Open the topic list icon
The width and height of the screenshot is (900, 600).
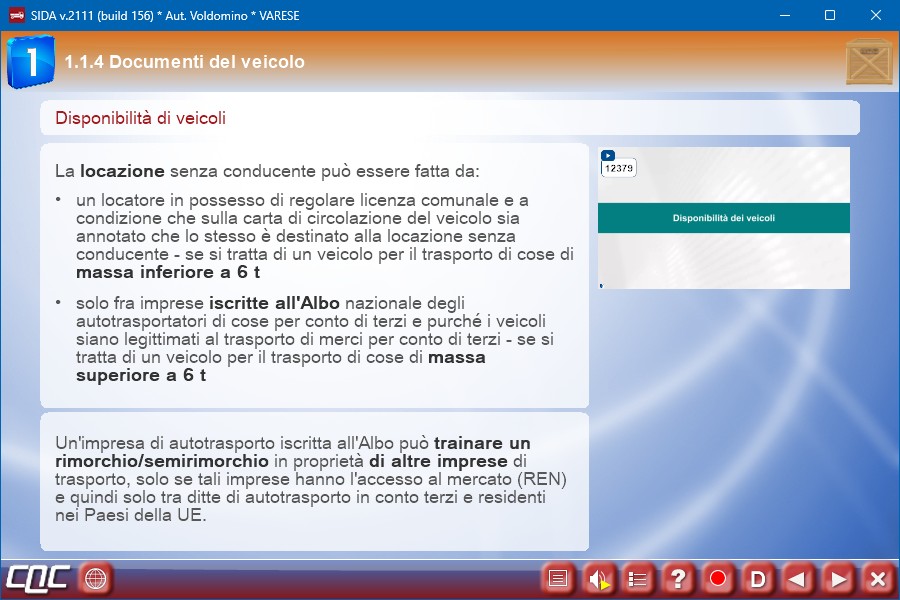[638, 578]
